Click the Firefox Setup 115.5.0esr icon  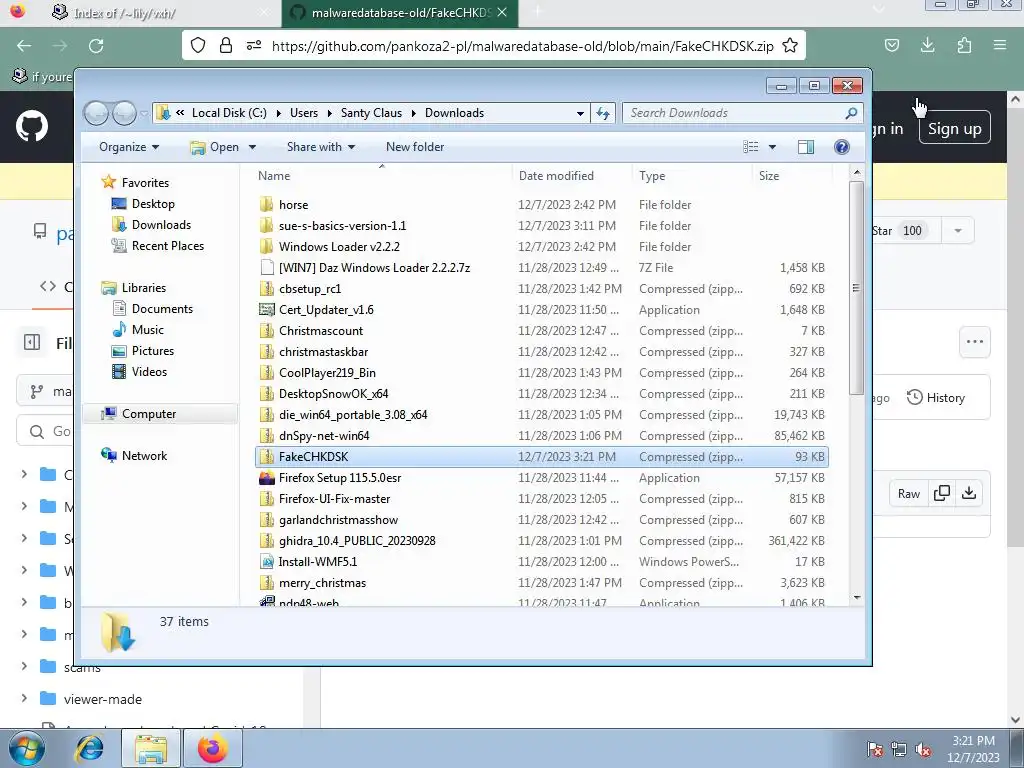[x=266, y=477]
